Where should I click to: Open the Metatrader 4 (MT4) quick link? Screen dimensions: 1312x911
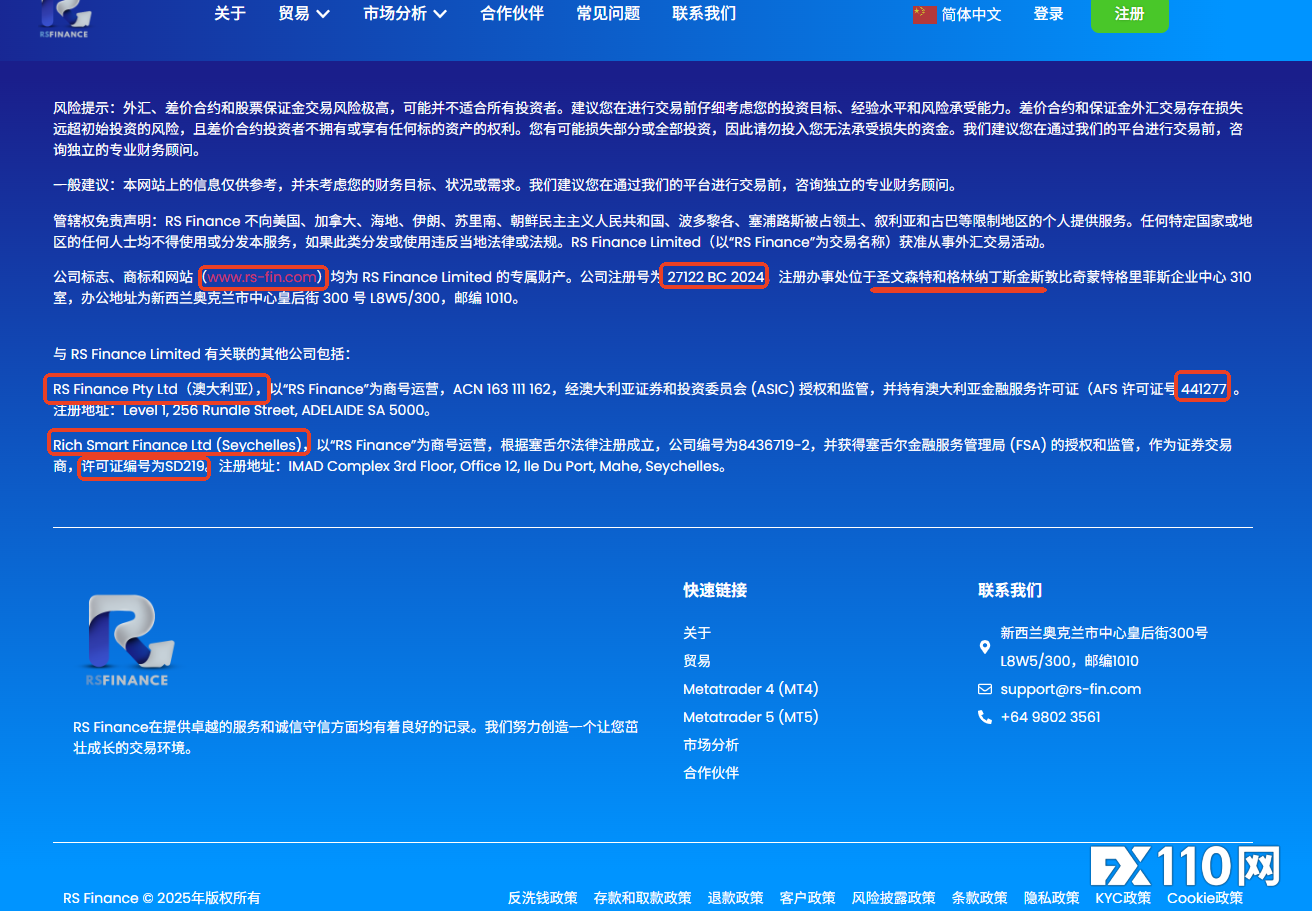click(751, 689)
